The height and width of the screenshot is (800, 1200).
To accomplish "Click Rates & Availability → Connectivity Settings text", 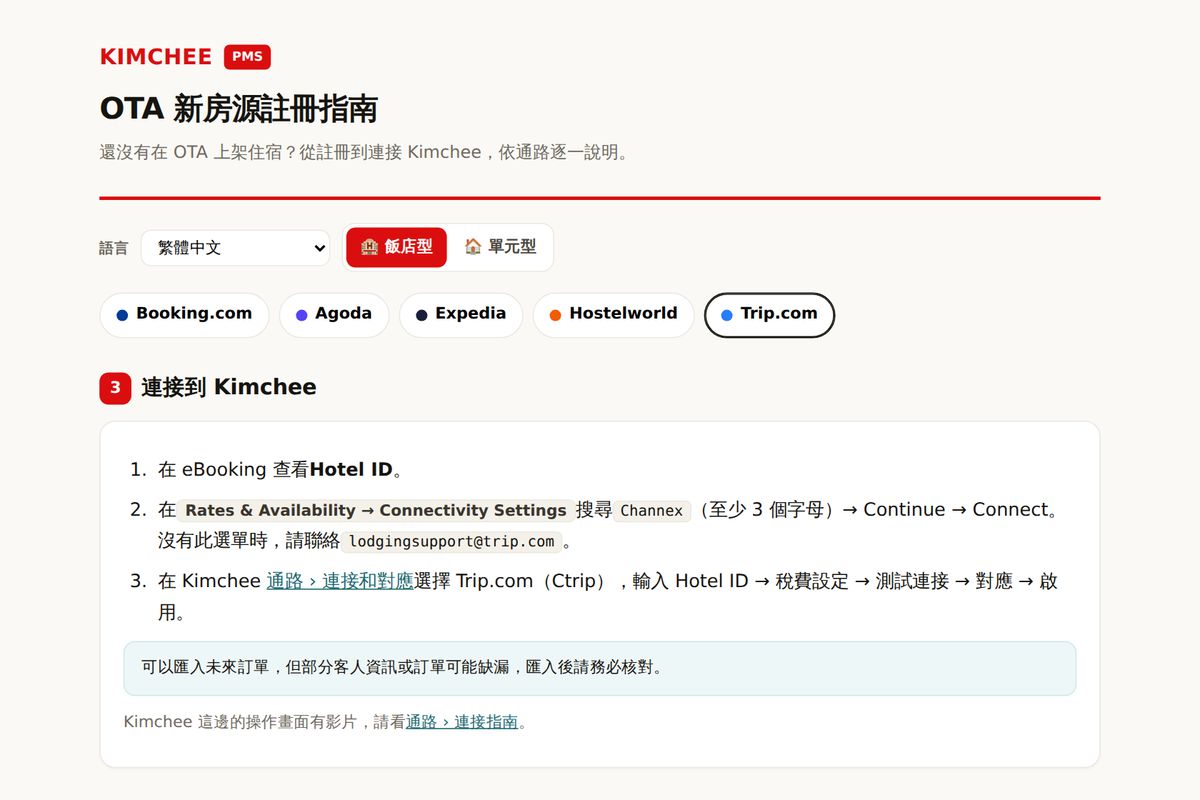I will click(x=376, y=510).
